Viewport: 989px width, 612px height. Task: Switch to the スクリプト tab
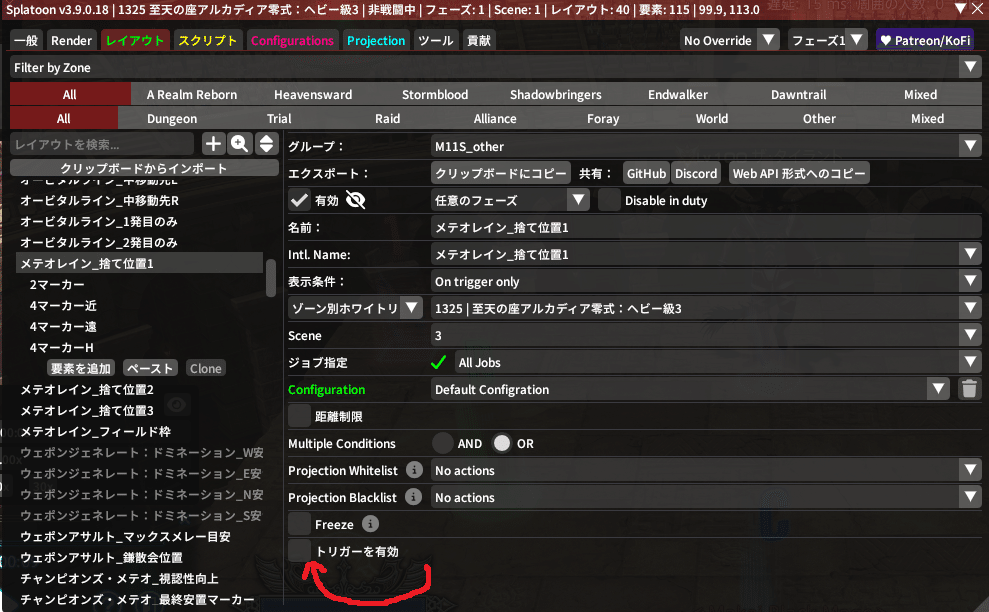[x=207, y=40]
